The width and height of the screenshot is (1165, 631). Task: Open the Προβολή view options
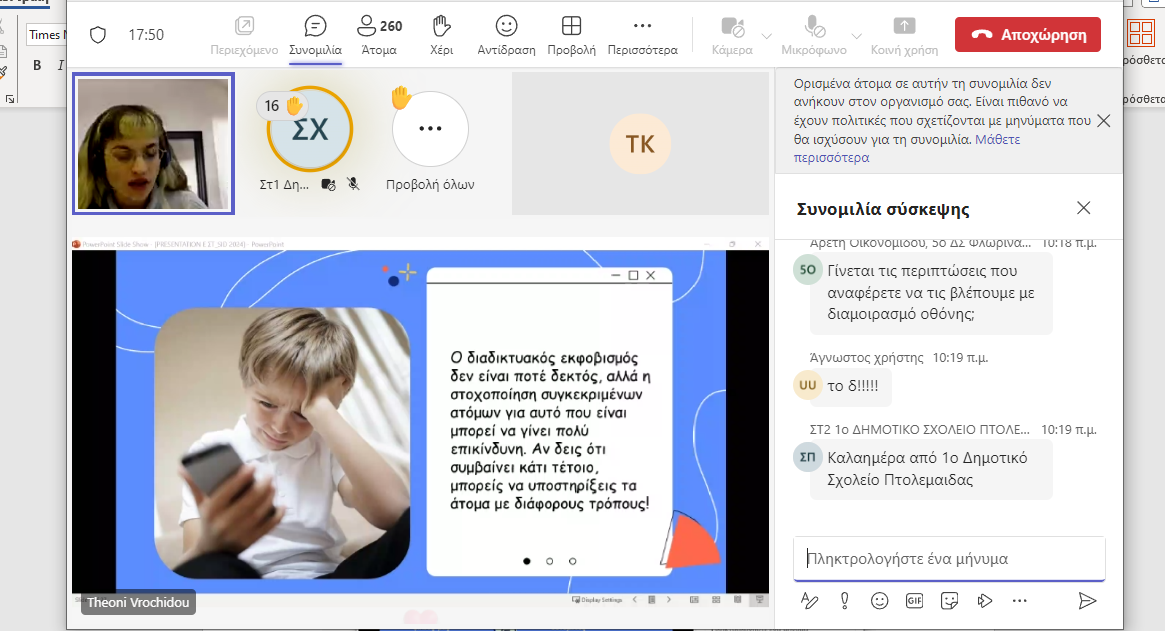571,36
